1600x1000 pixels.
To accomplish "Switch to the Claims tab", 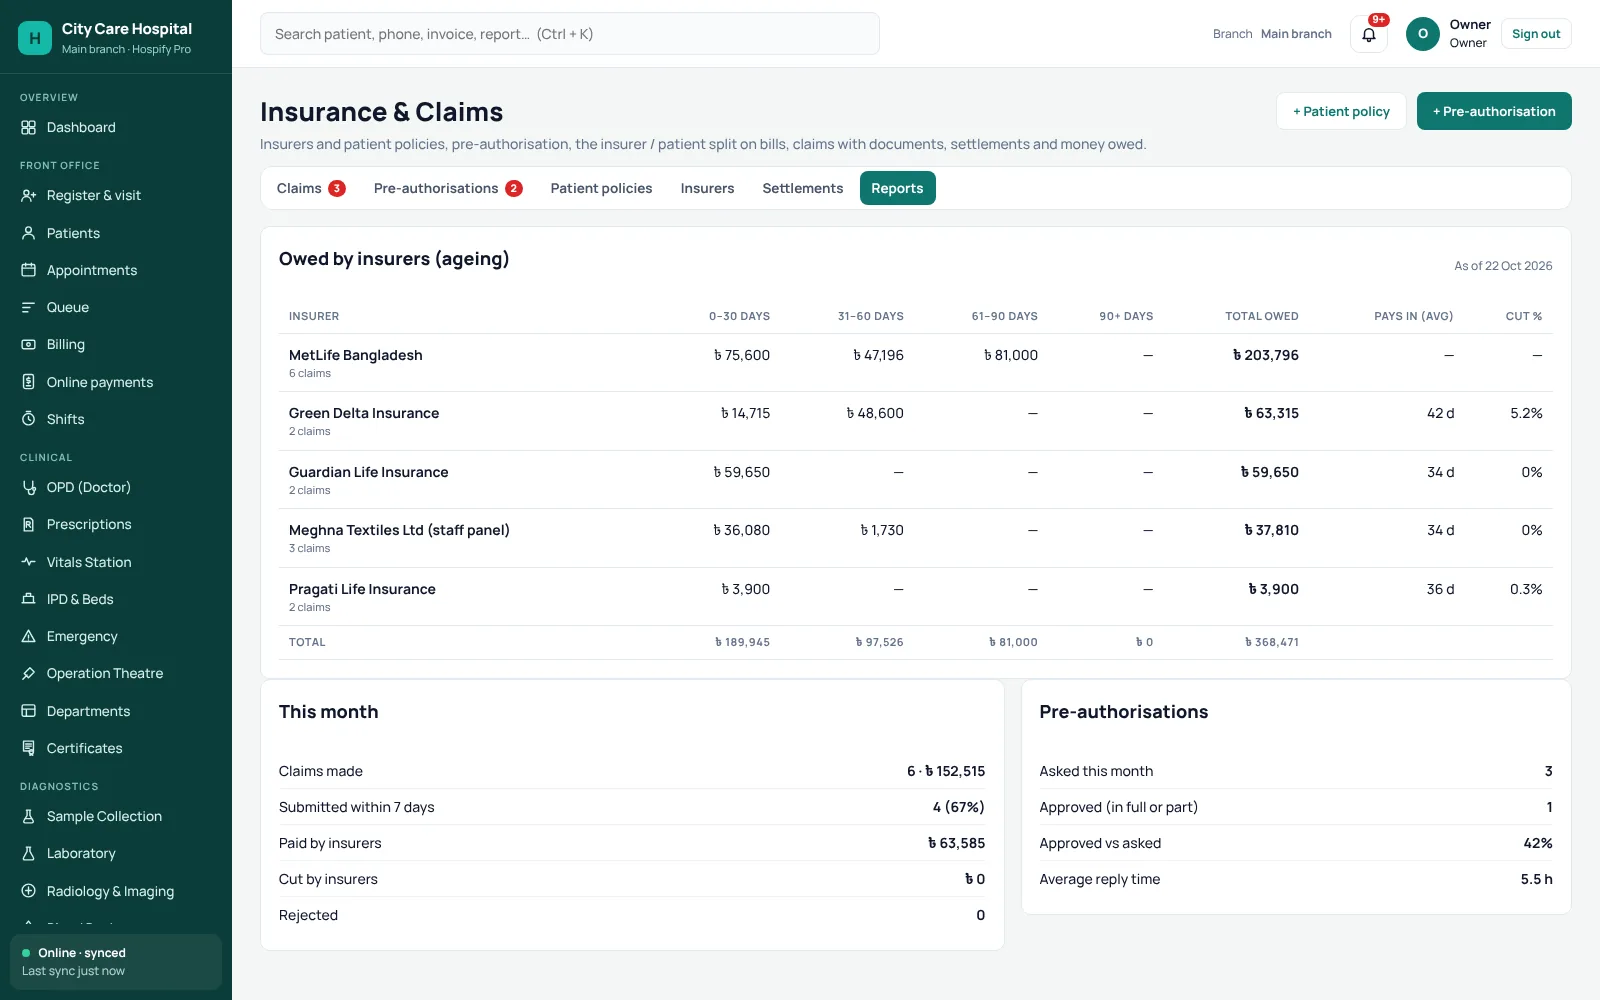I will click(311, 188).
